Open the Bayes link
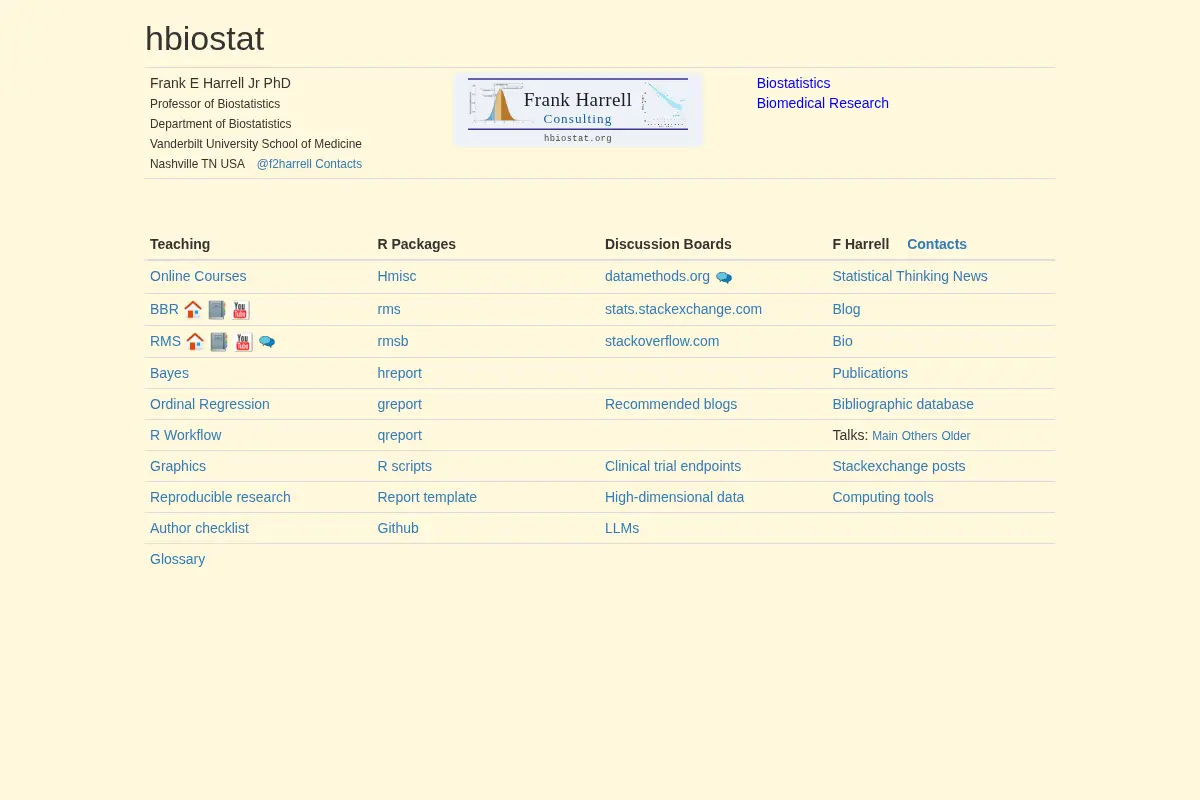Screen dimensions: 1200x800 [x=169, y=373]
